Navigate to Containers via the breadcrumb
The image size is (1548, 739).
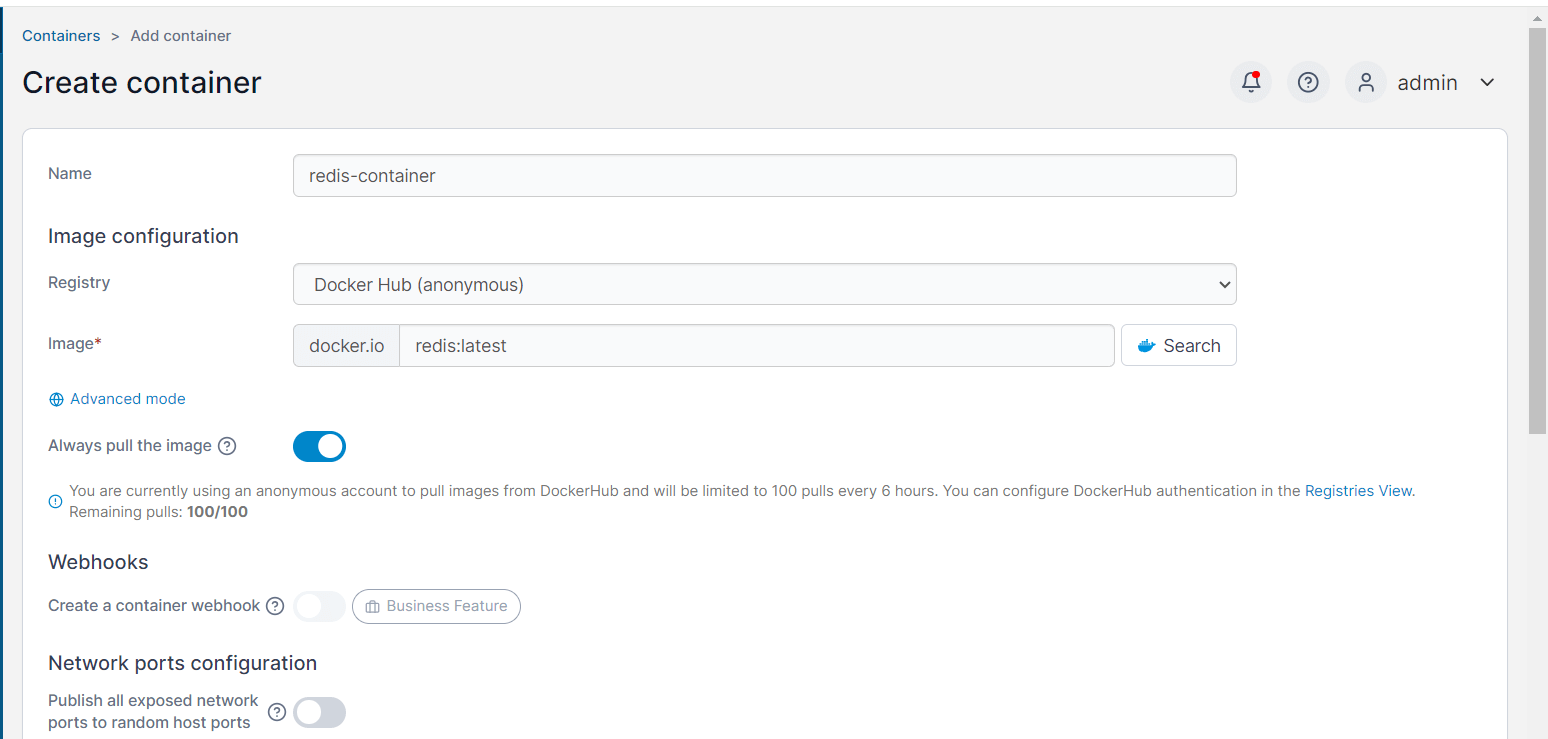tap(61, 35)
